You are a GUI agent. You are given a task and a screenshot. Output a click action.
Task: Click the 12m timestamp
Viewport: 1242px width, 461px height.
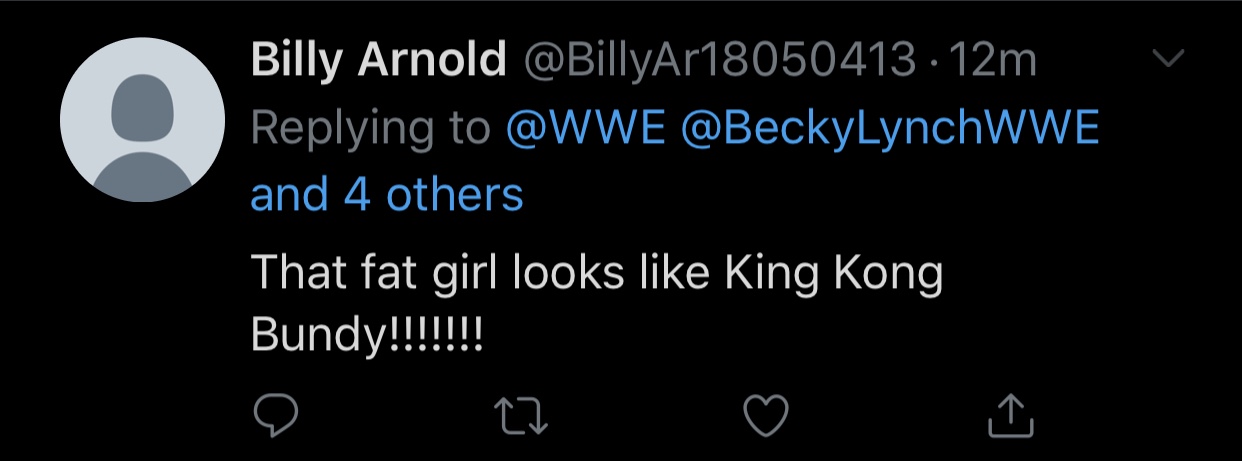point(993,62)
